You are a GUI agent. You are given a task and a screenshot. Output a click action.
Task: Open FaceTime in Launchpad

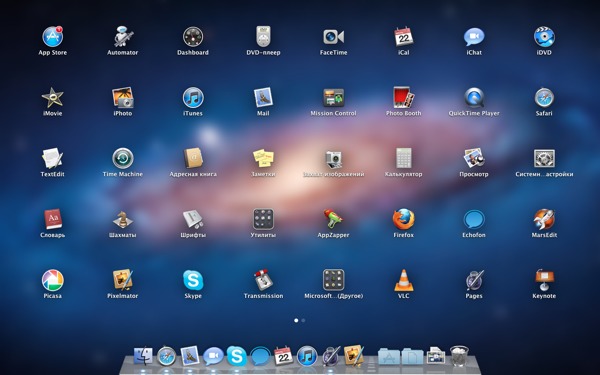coord(333,37)
